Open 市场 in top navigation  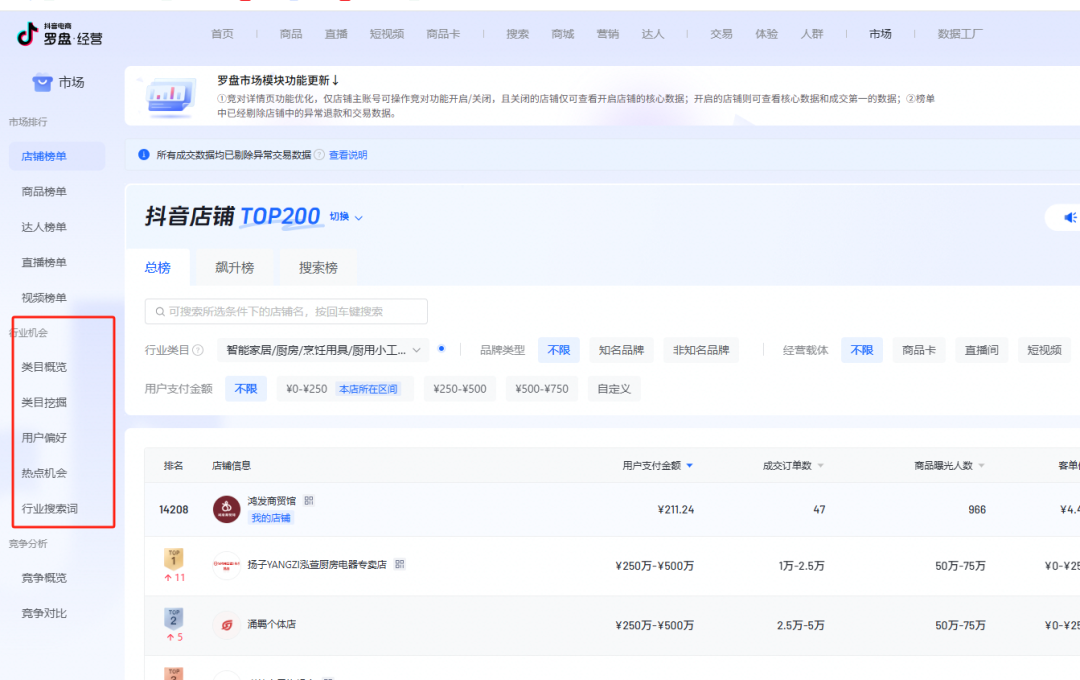pyautogui.click(x=880, y=34)
